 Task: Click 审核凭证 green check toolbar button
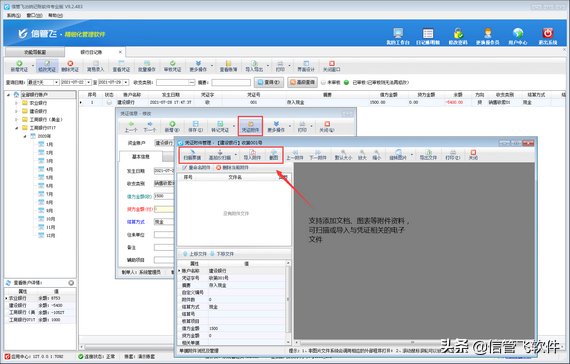[172, 66]
